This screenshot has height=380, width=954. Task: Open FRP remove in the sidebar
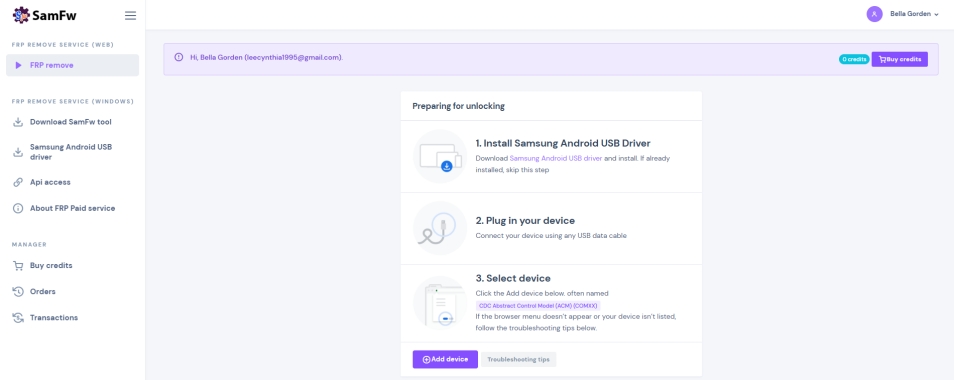(x=72, y=65)
